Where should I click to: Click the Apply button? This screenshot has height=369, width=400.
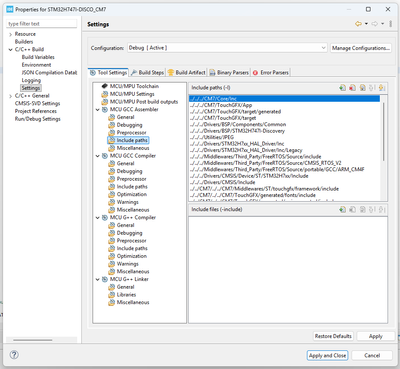click(x=376, y=336)
